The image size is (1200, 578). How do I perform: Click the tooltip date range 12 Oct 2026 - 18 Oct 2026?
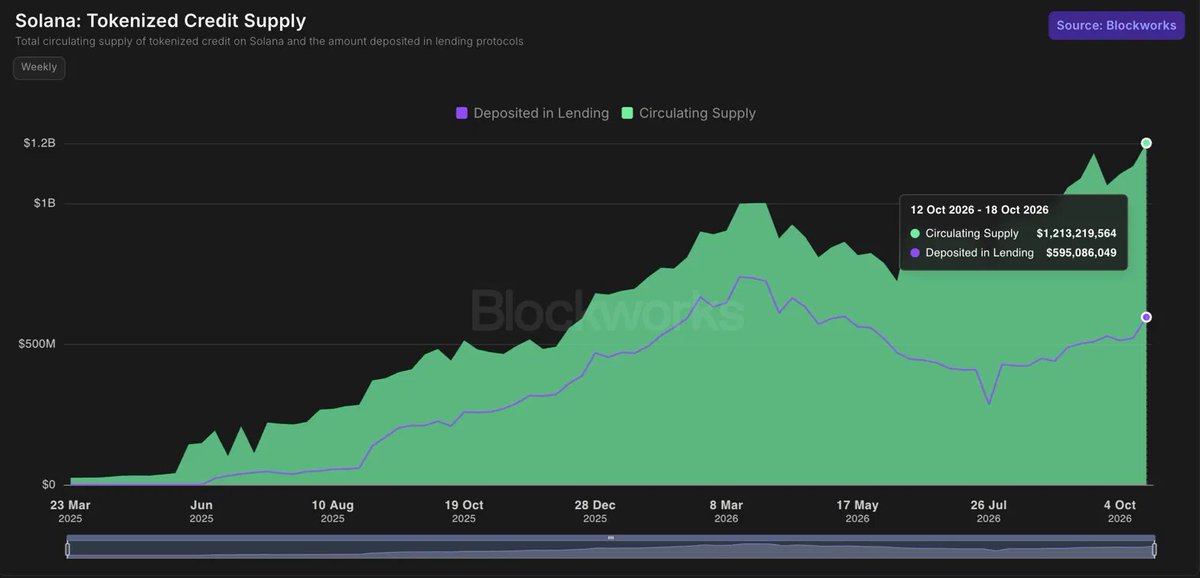point(979,210)
